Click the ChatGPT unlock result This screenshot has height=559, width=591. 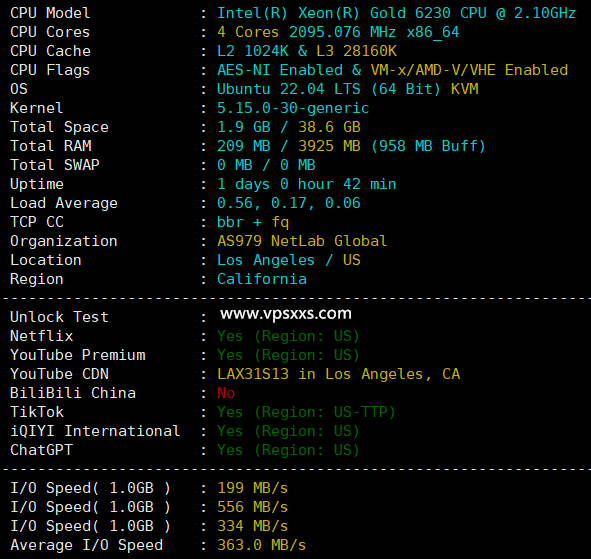click(x=288, y=450)
